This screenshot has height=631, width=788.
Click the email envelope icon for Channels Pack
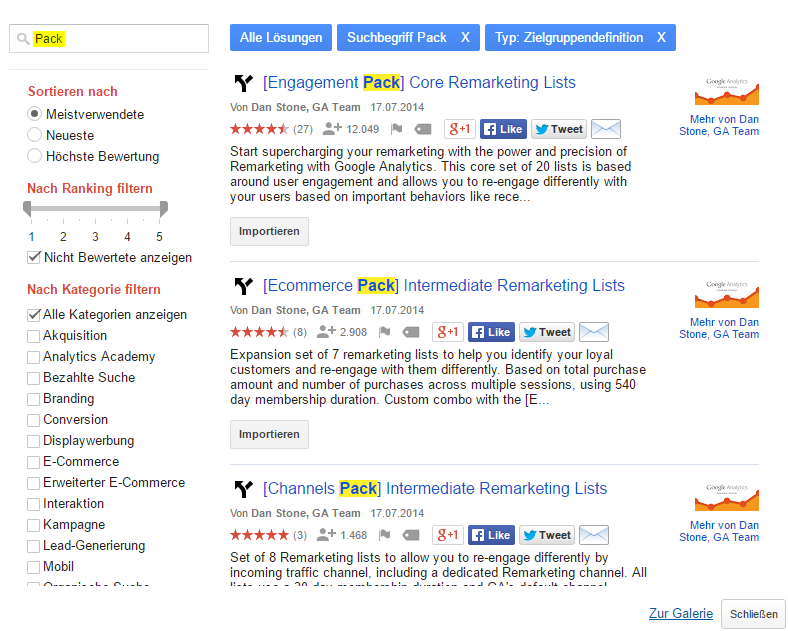pos(594,535)
